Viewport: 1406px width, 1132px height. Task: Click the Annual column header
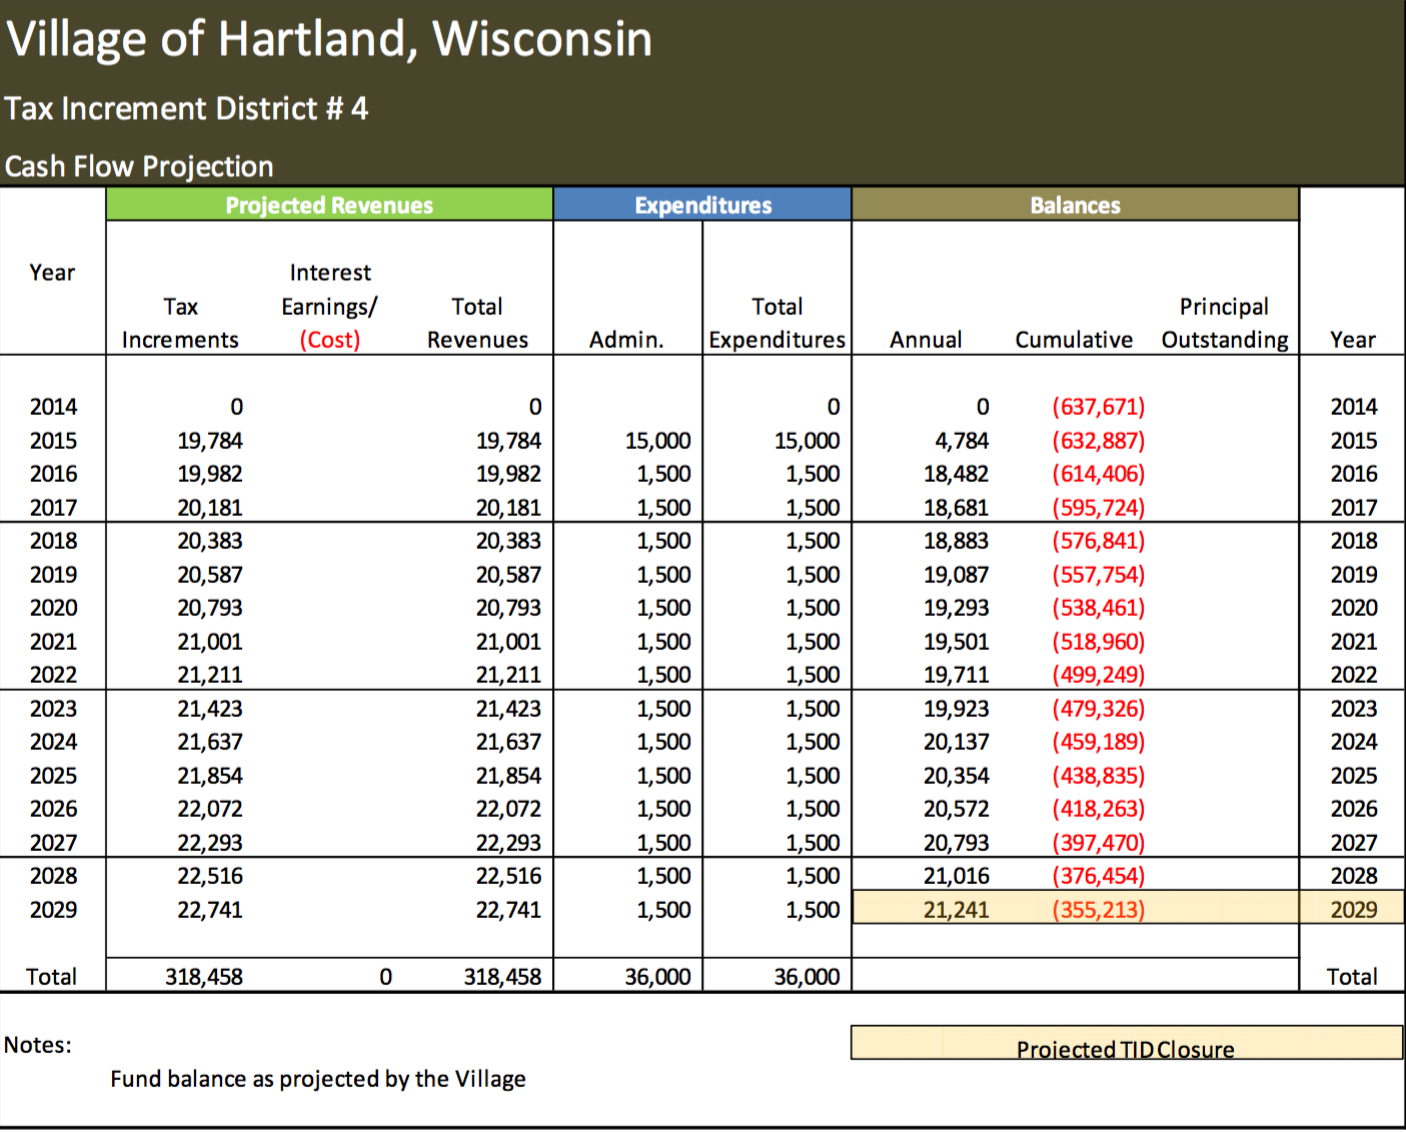(x=926, y=340)
